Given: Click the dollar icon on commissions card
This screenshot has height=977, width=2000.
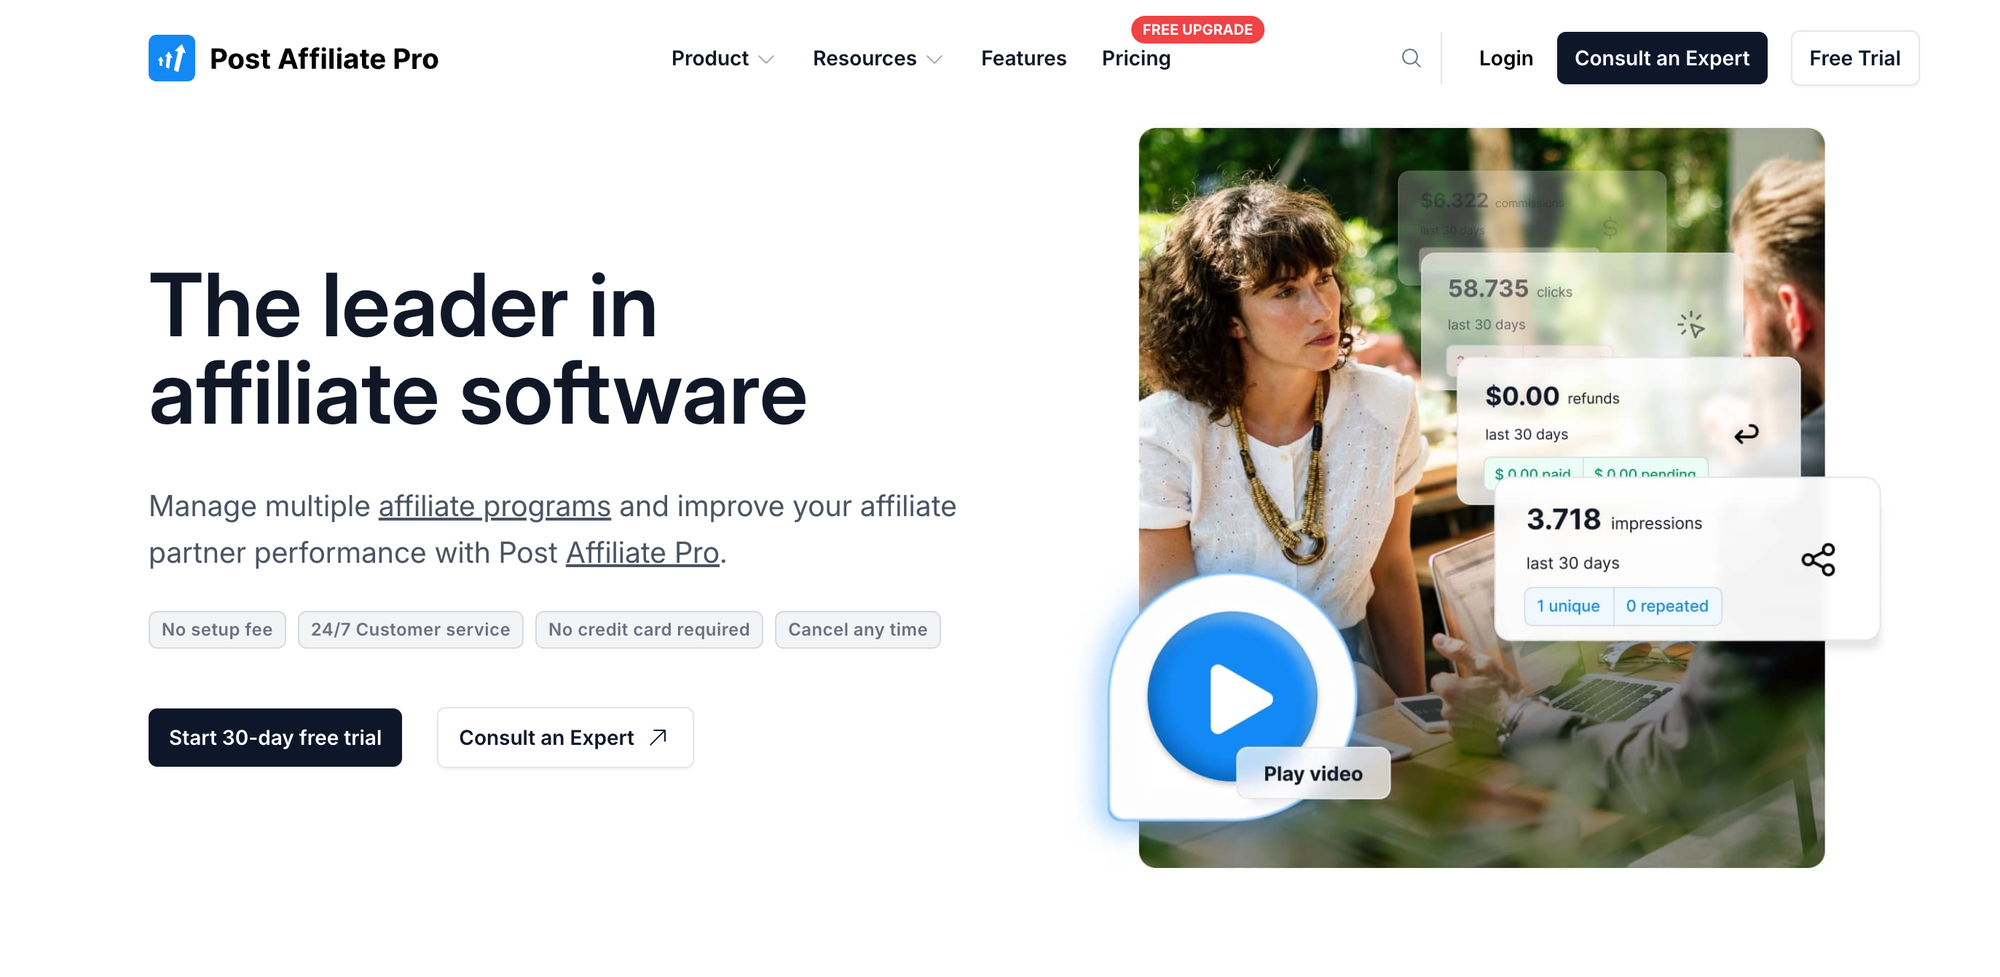Looking at the screenshot, I should [x=1610, y=228].
